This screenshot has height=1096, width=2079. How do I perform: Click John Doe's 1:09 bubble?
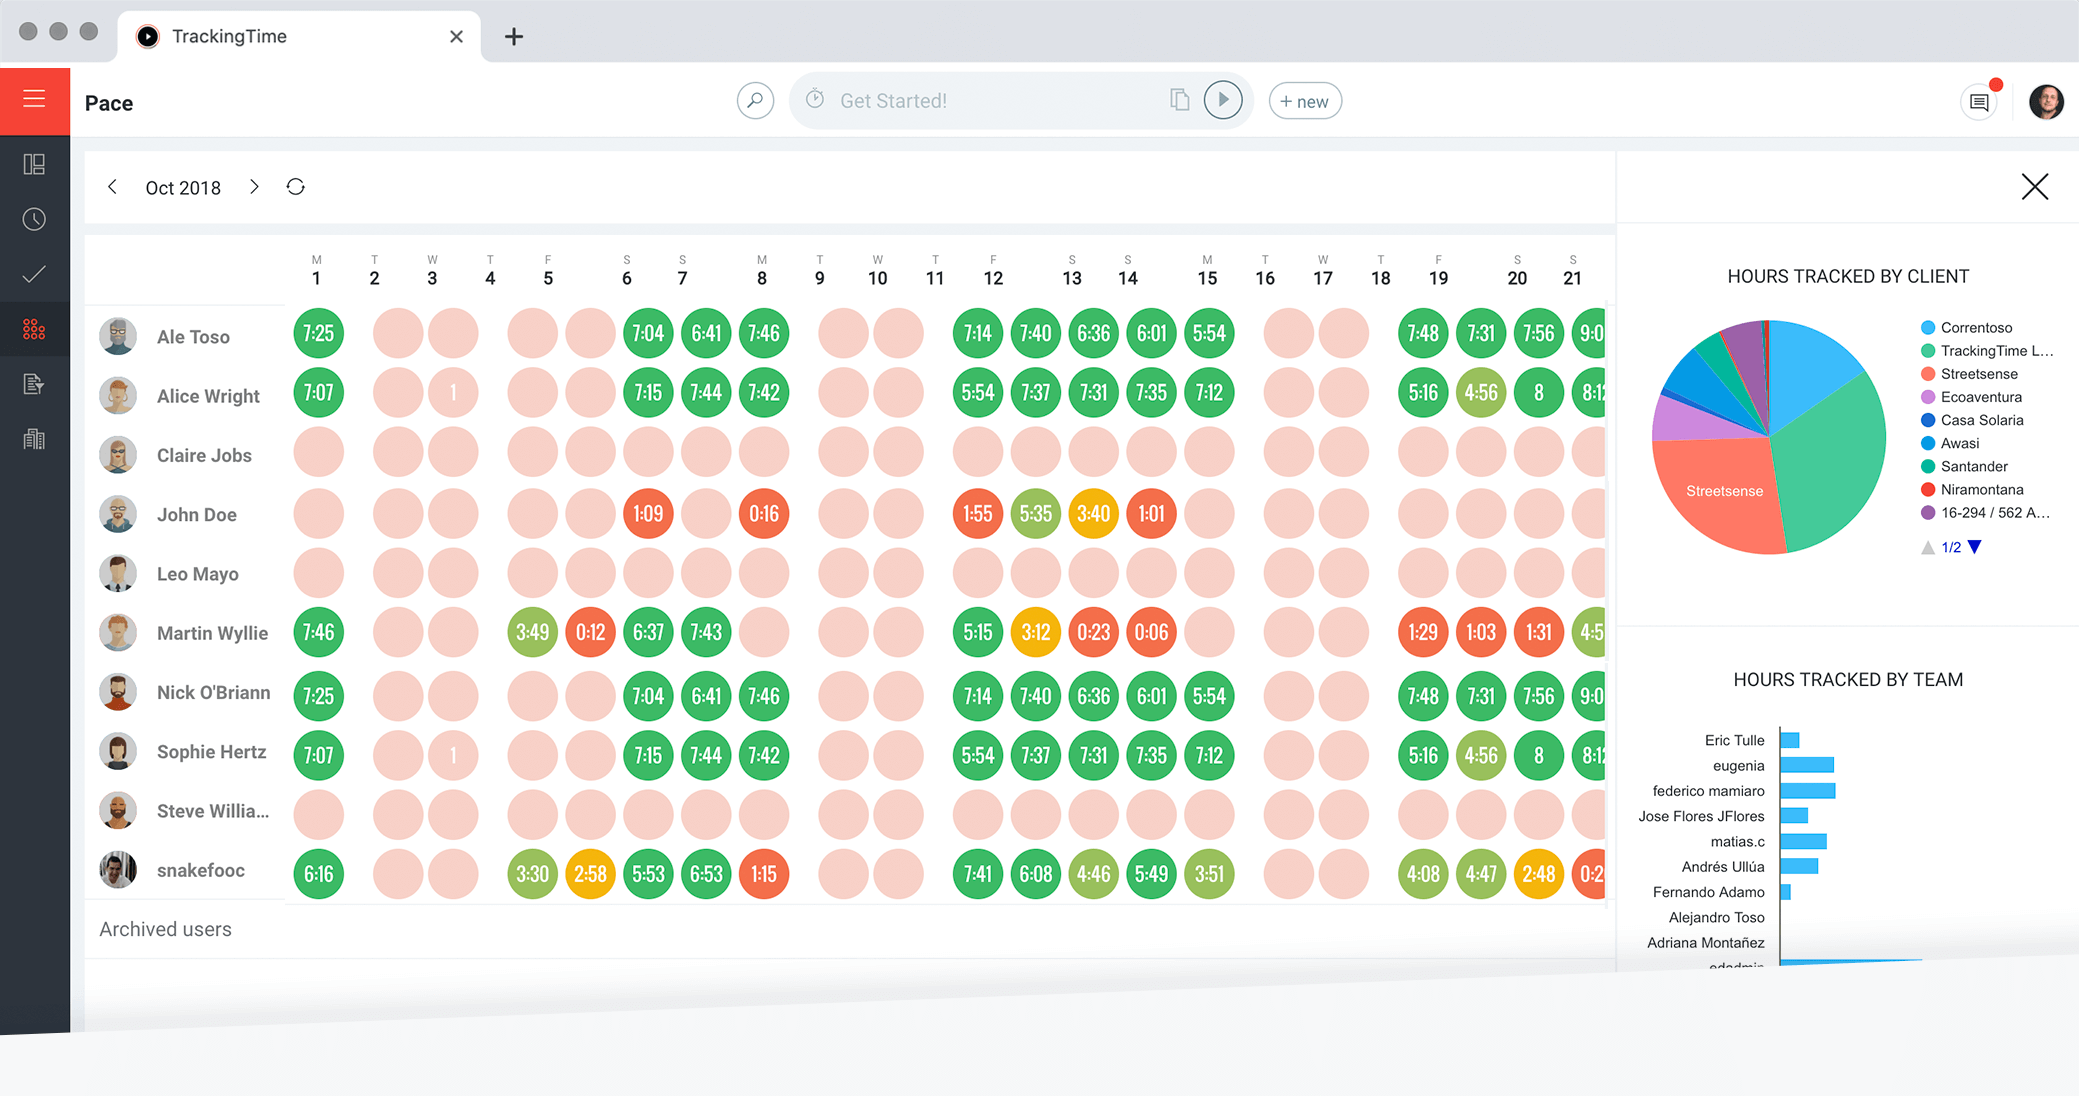pyautogui.click(x=648, y=514)
